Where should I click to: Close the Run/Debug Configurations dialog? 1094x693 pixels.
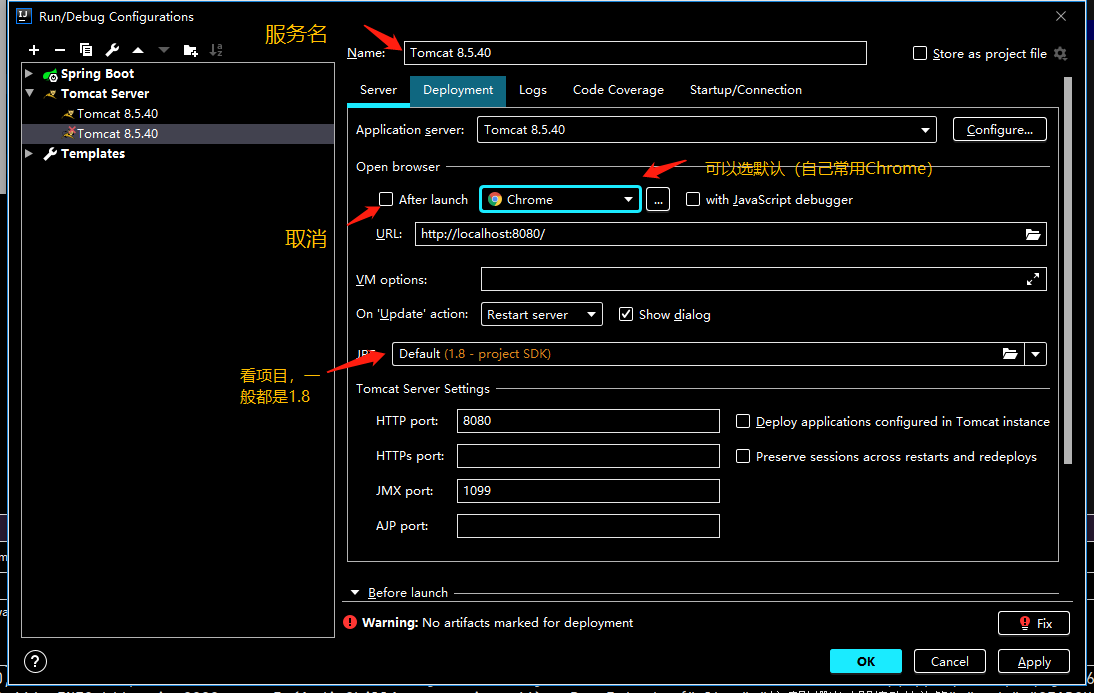coord(1061,15)
